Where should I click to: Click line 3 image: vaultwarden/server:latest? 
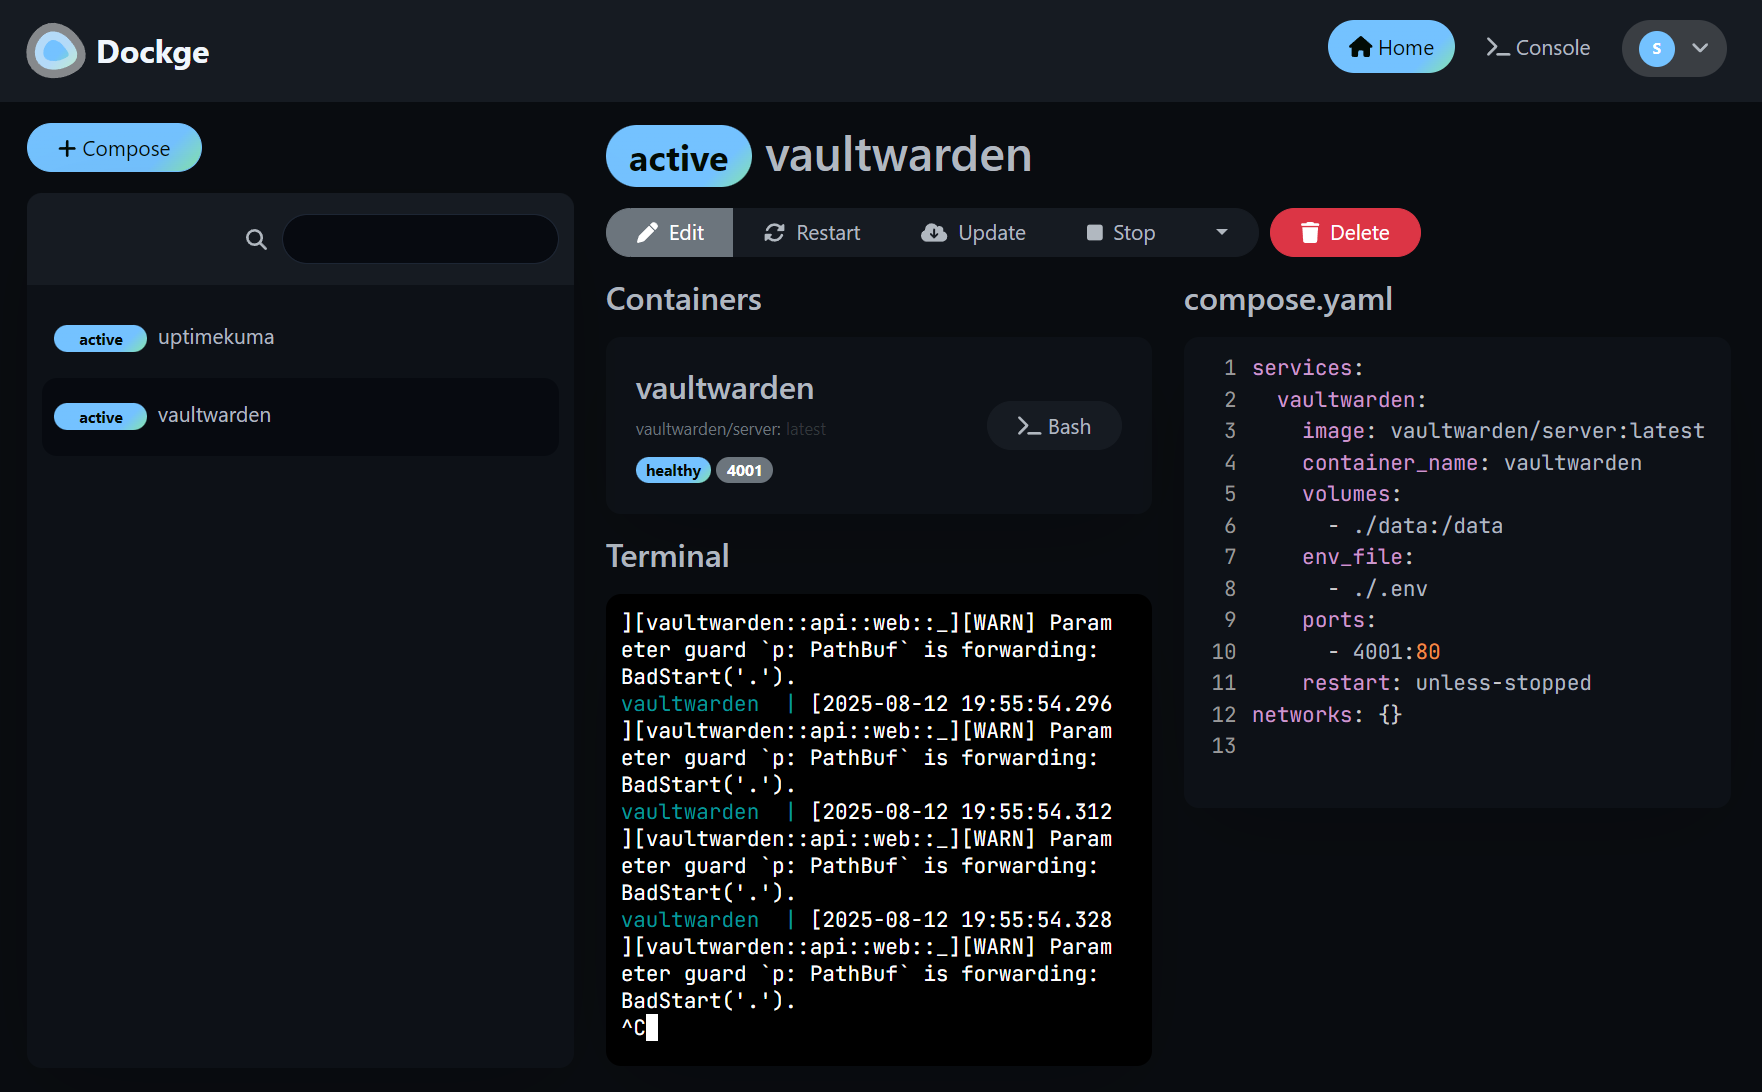(1502, 431)
